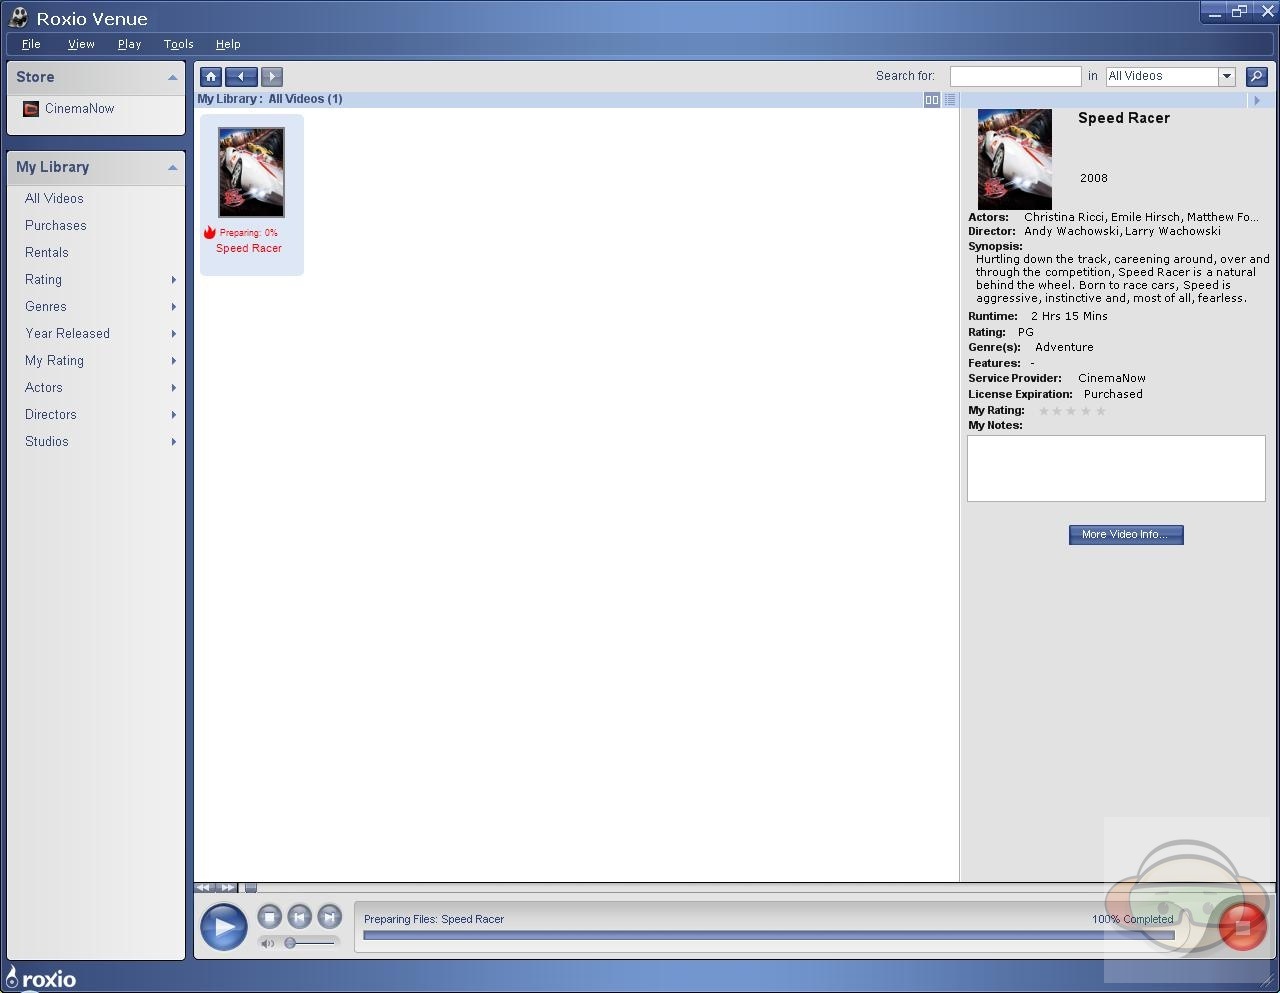This screenshot has width=1280, height=993.
Task: Switch to thumbnail view mode
Action: point(932,100)
